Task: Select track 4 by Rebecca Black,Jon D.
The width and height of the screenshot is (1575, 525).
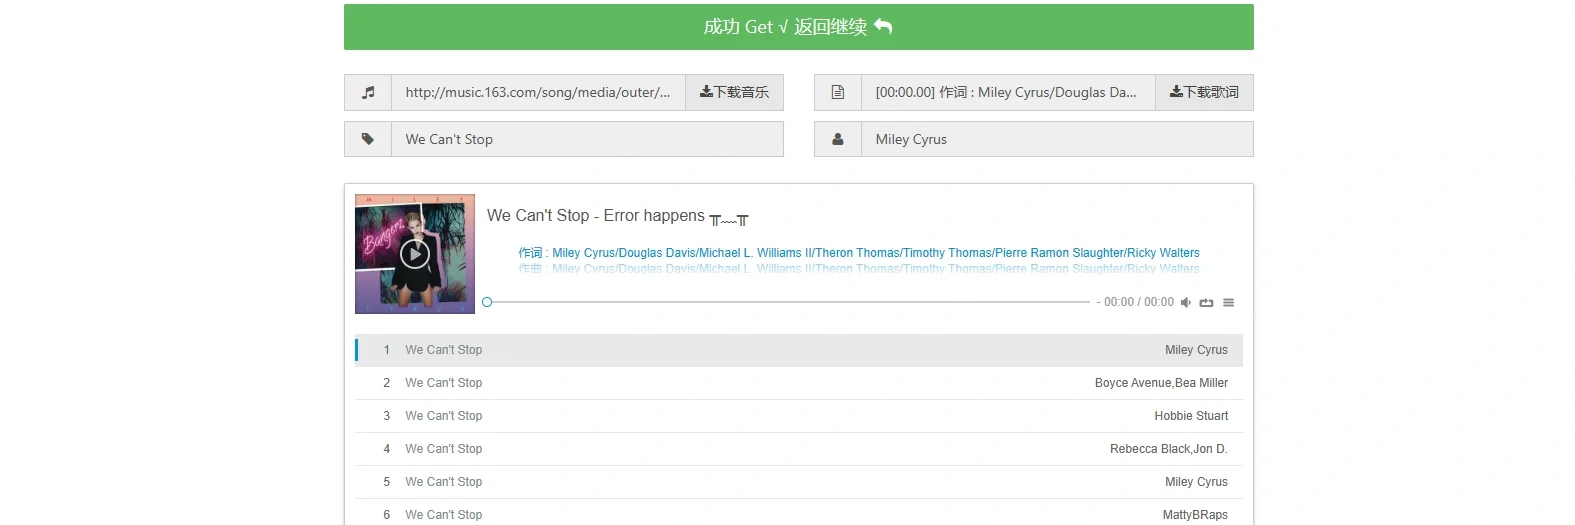Action: [x=799, y=449]
